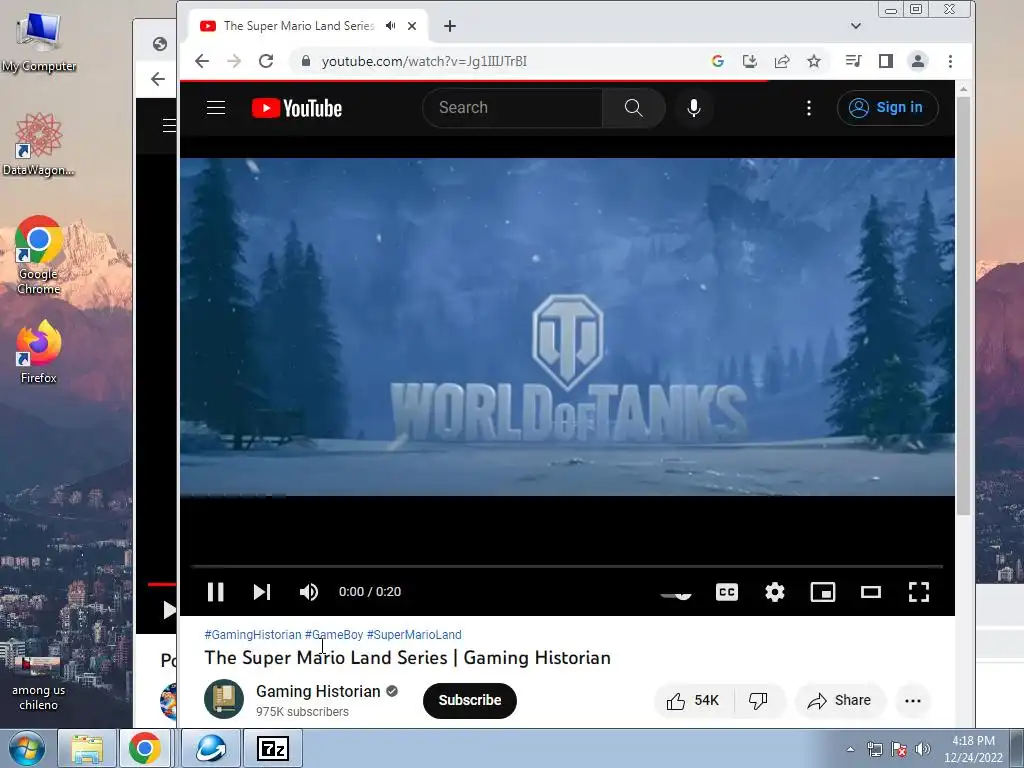1024x768 pixels.
Task: Open the #SuperMarioLand hashtag link
Action: click(414, 635)
